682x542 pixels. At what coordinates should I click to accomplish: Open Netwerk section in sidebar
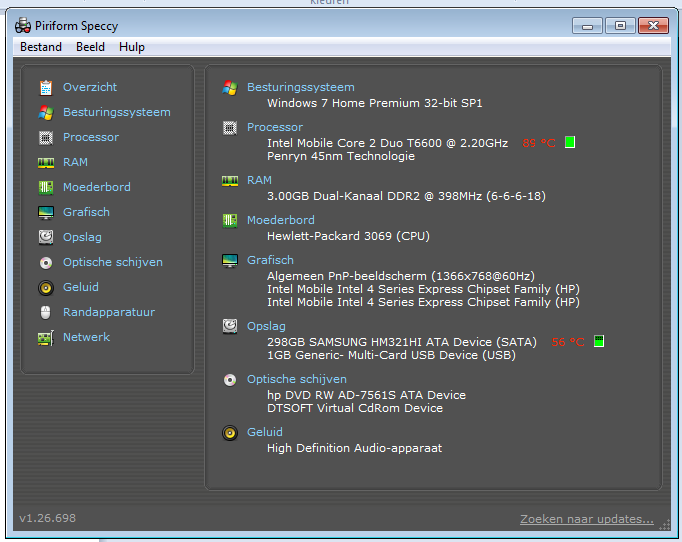pos(86,337)
